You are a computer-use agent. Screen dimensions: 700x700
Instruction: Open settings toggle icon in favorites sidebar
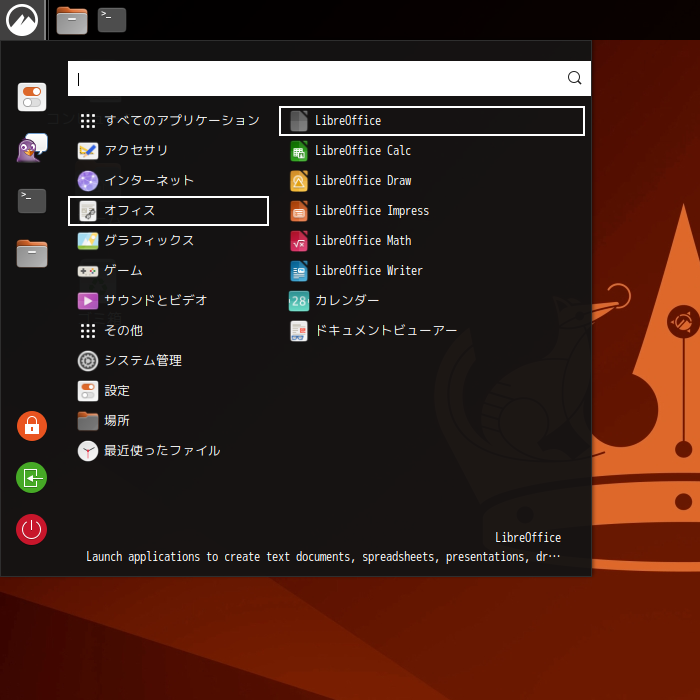tap(32, 97)
